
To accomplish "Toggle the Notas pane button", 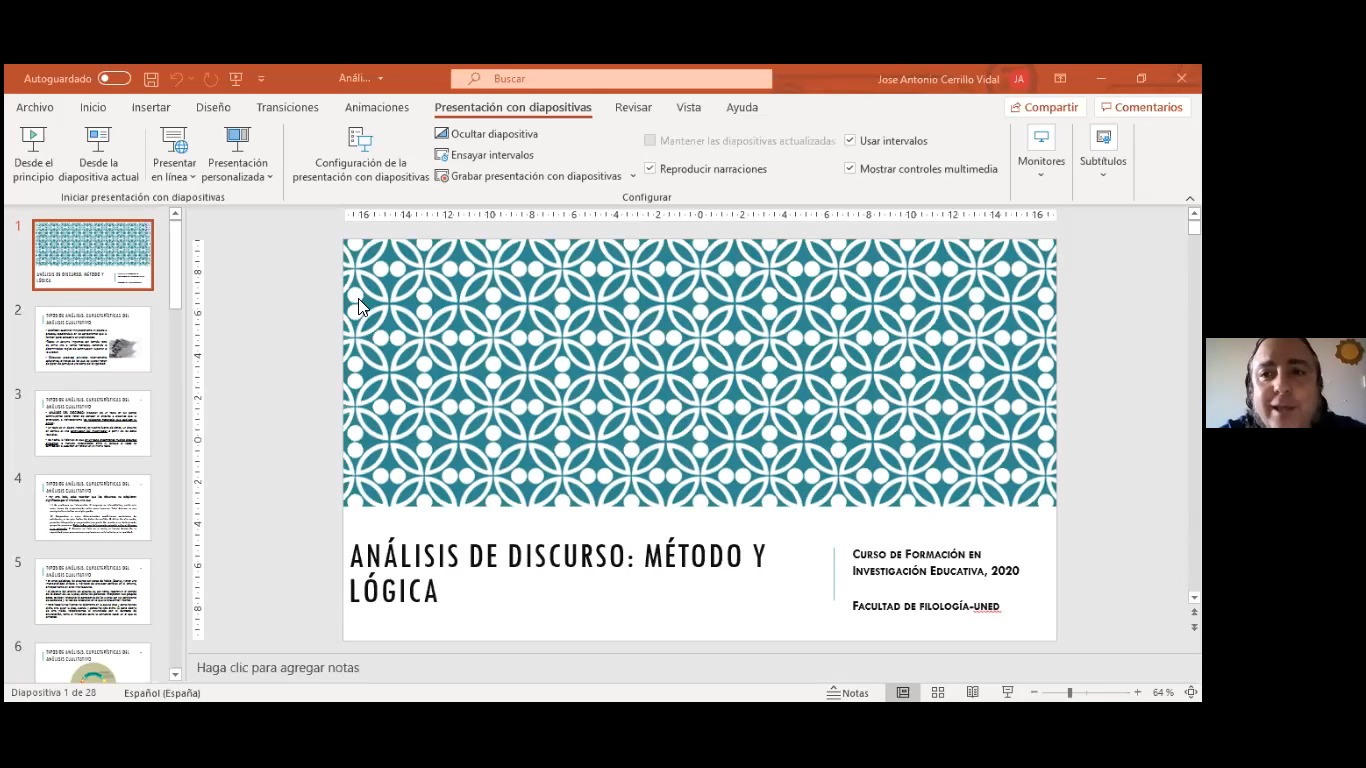I will click(848, 693).
